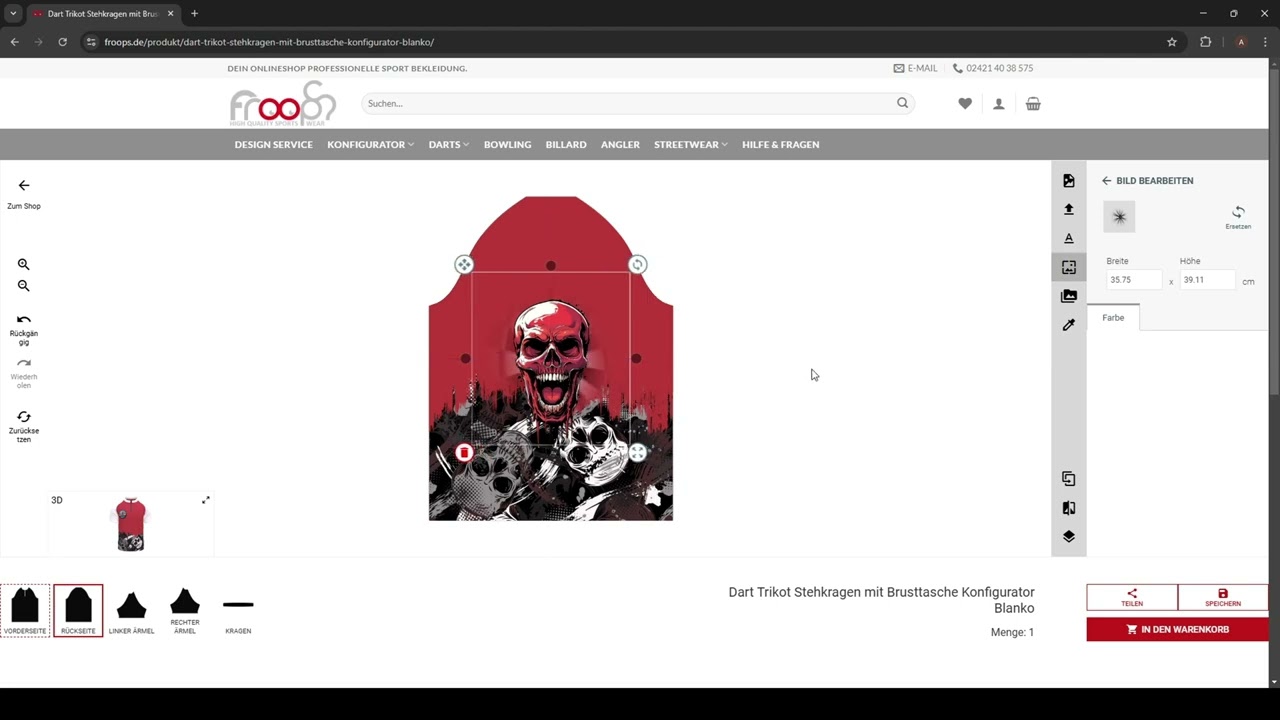Reset design with Zurücksetzen
The image size is (1280, 720).
(x=24, y=426)
